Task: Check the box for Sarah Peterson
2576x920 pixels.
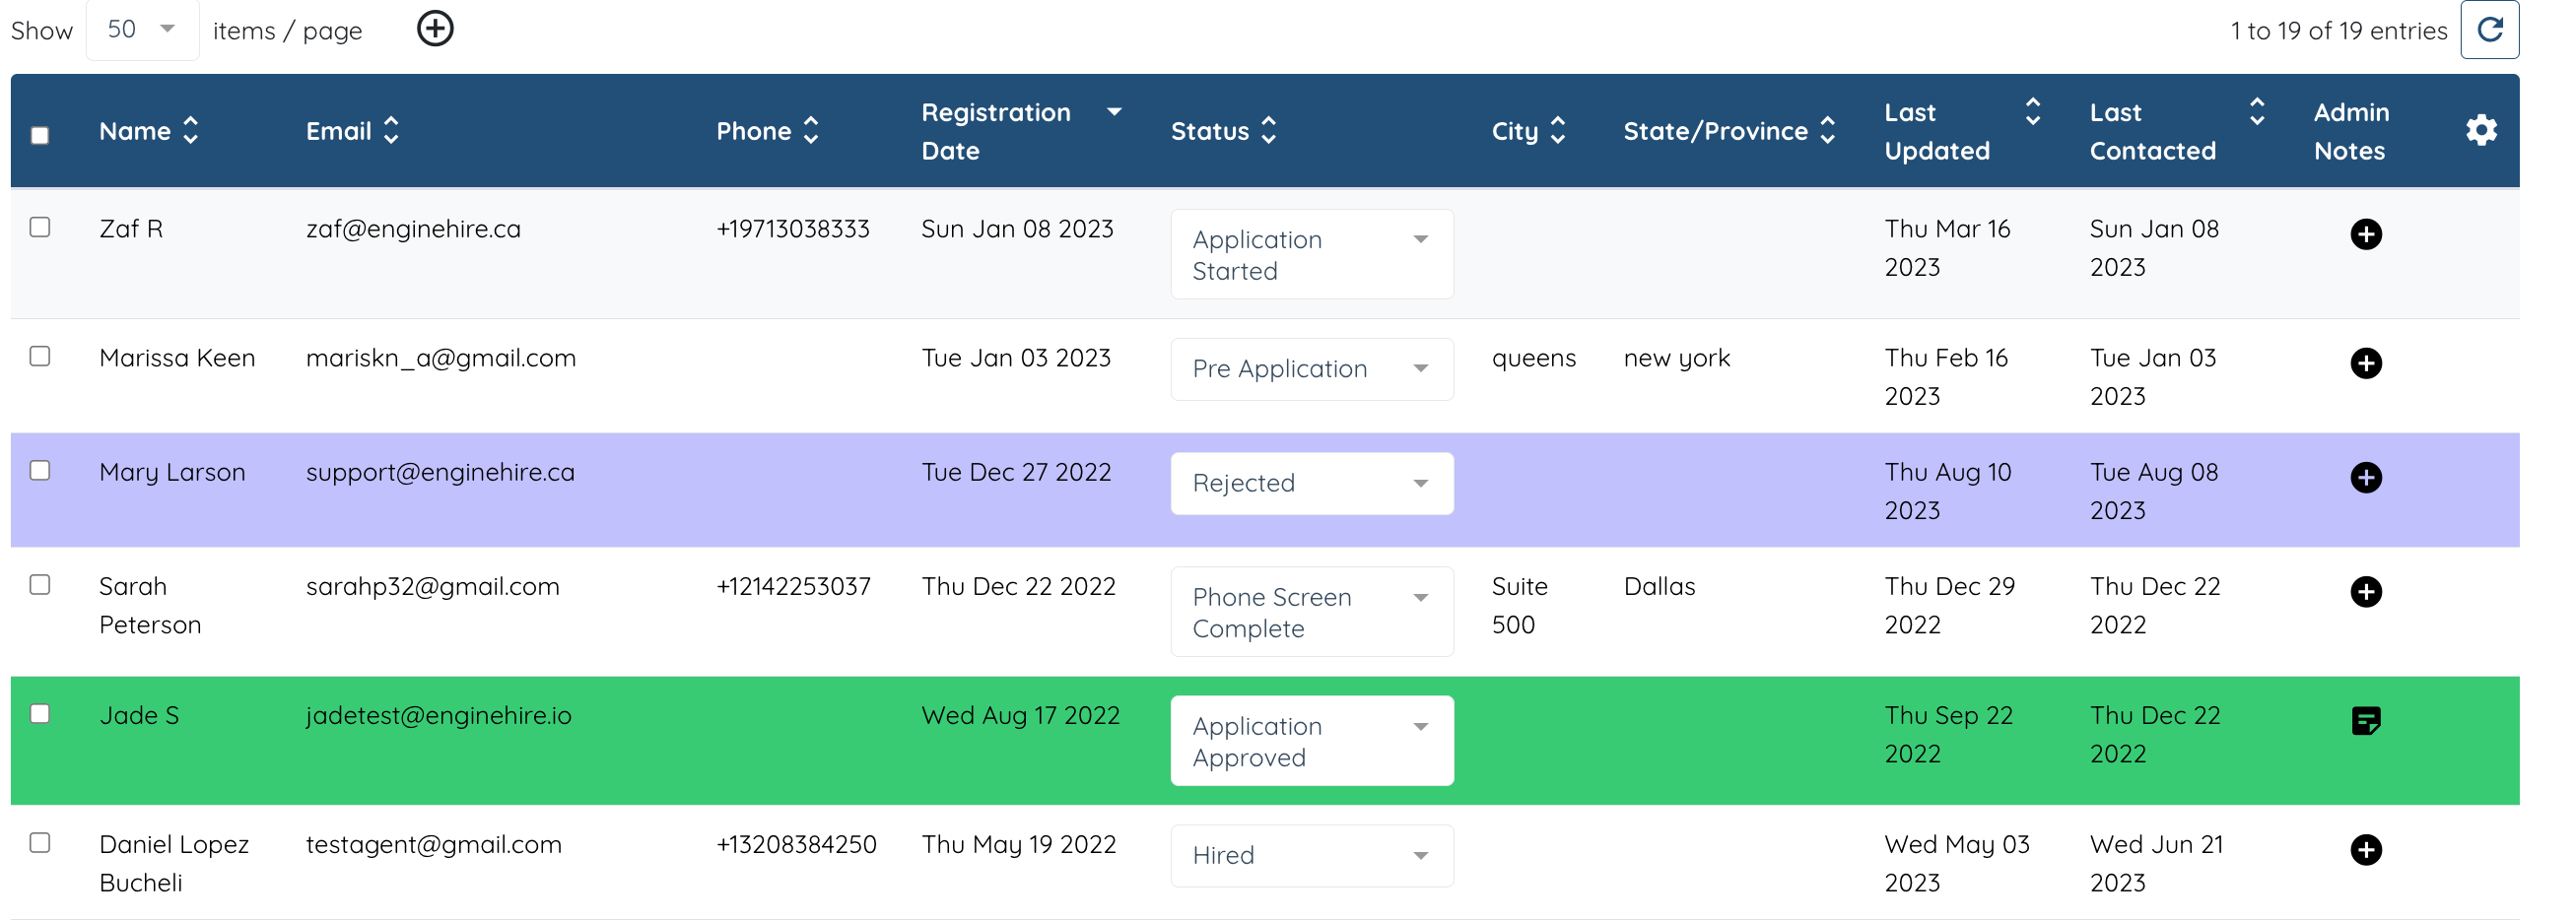Action: [40, 585]
